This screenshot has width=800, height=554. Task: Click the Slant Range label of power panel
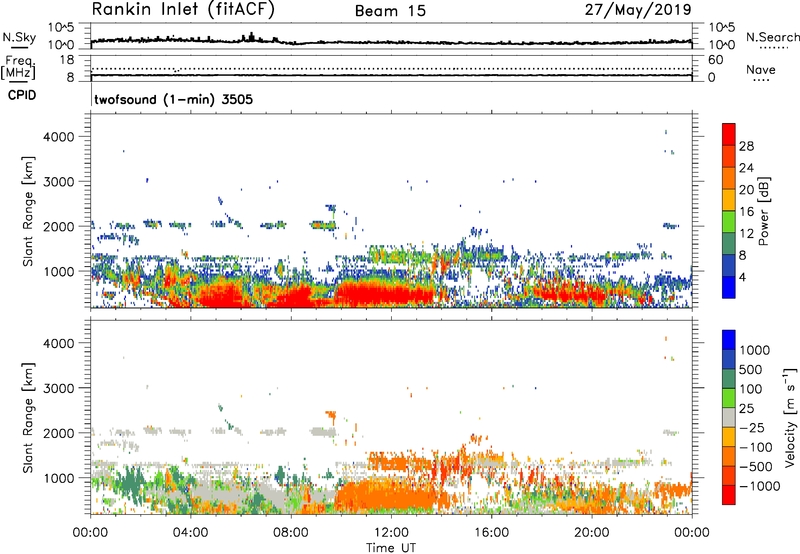[28, 211]
